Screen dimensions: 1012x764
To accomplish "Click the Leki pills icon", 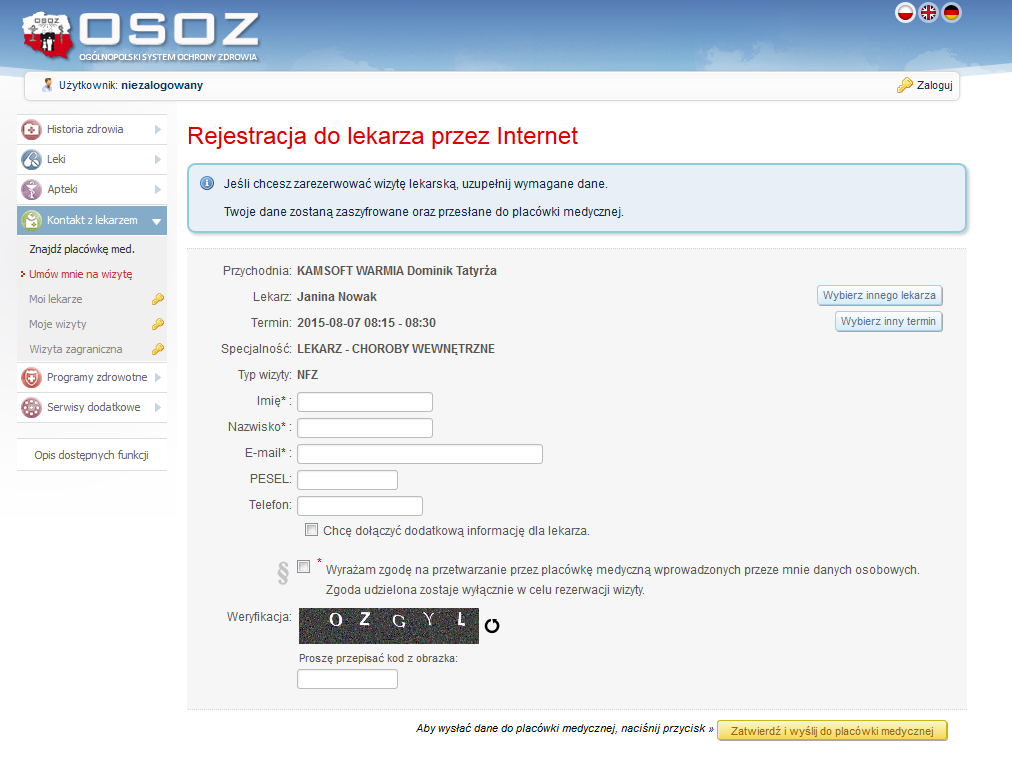I will [x=31, y=160].
